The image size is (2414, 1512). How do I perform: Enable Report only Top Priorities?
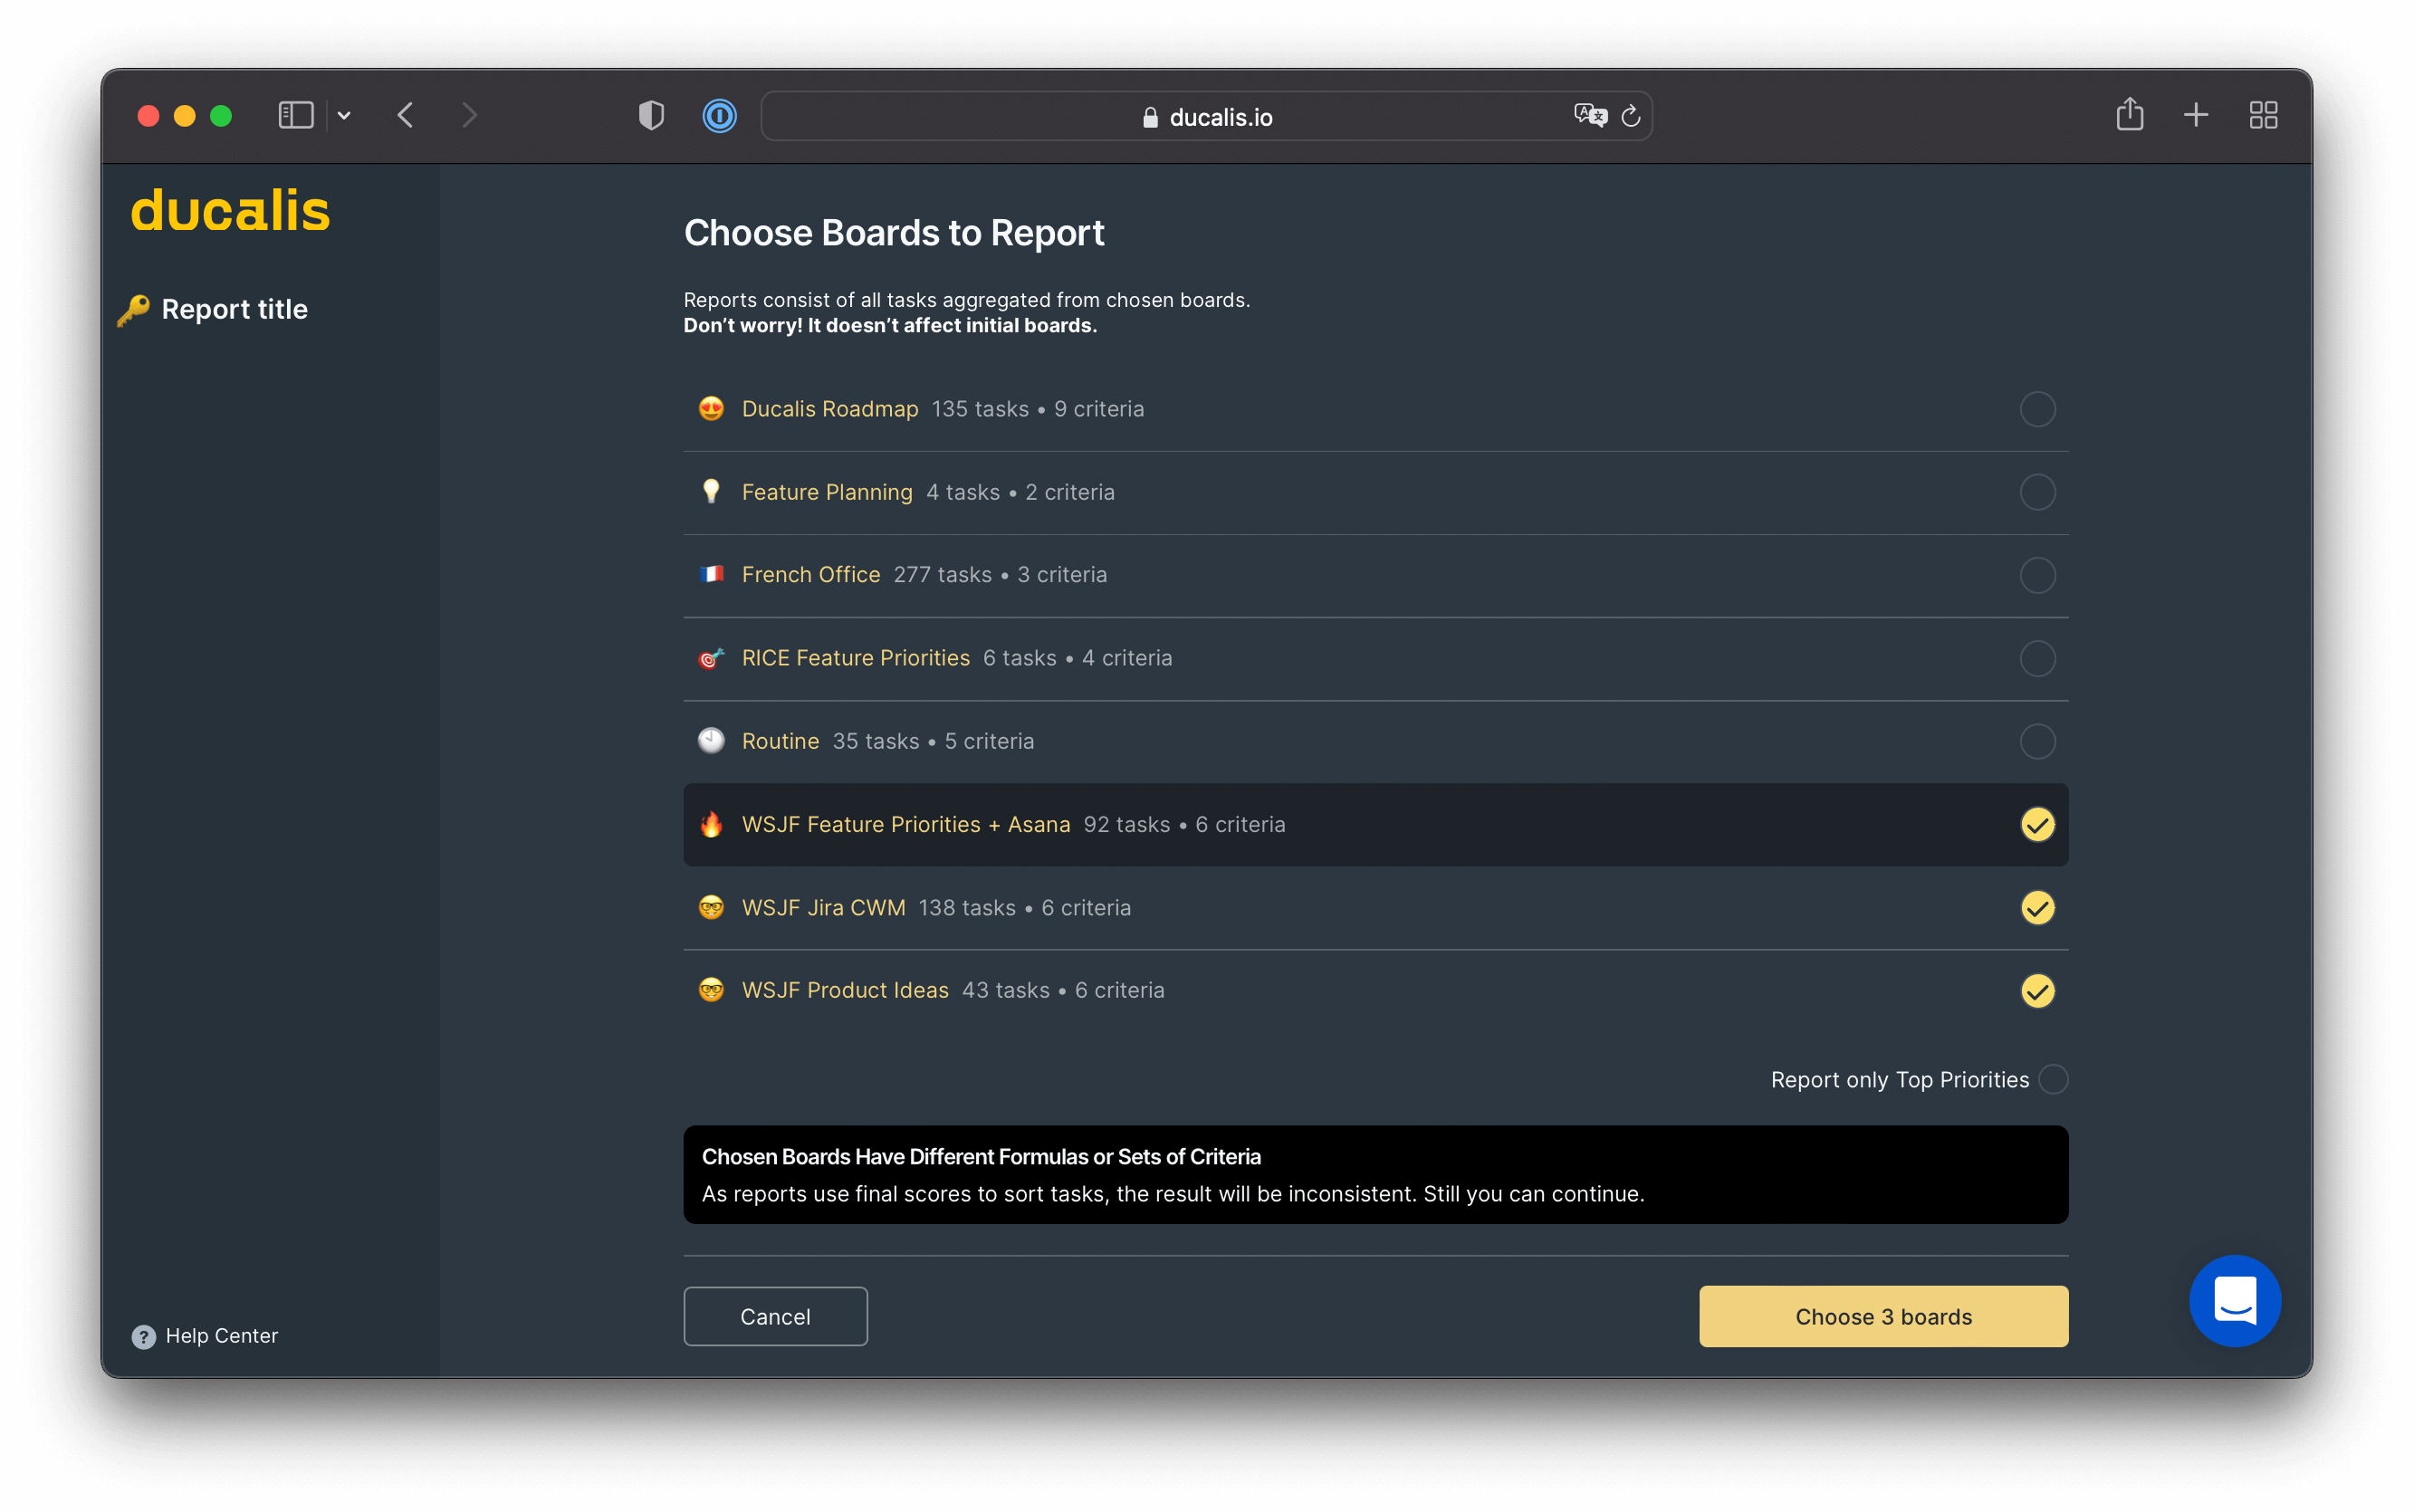tap(2052, 1079)
